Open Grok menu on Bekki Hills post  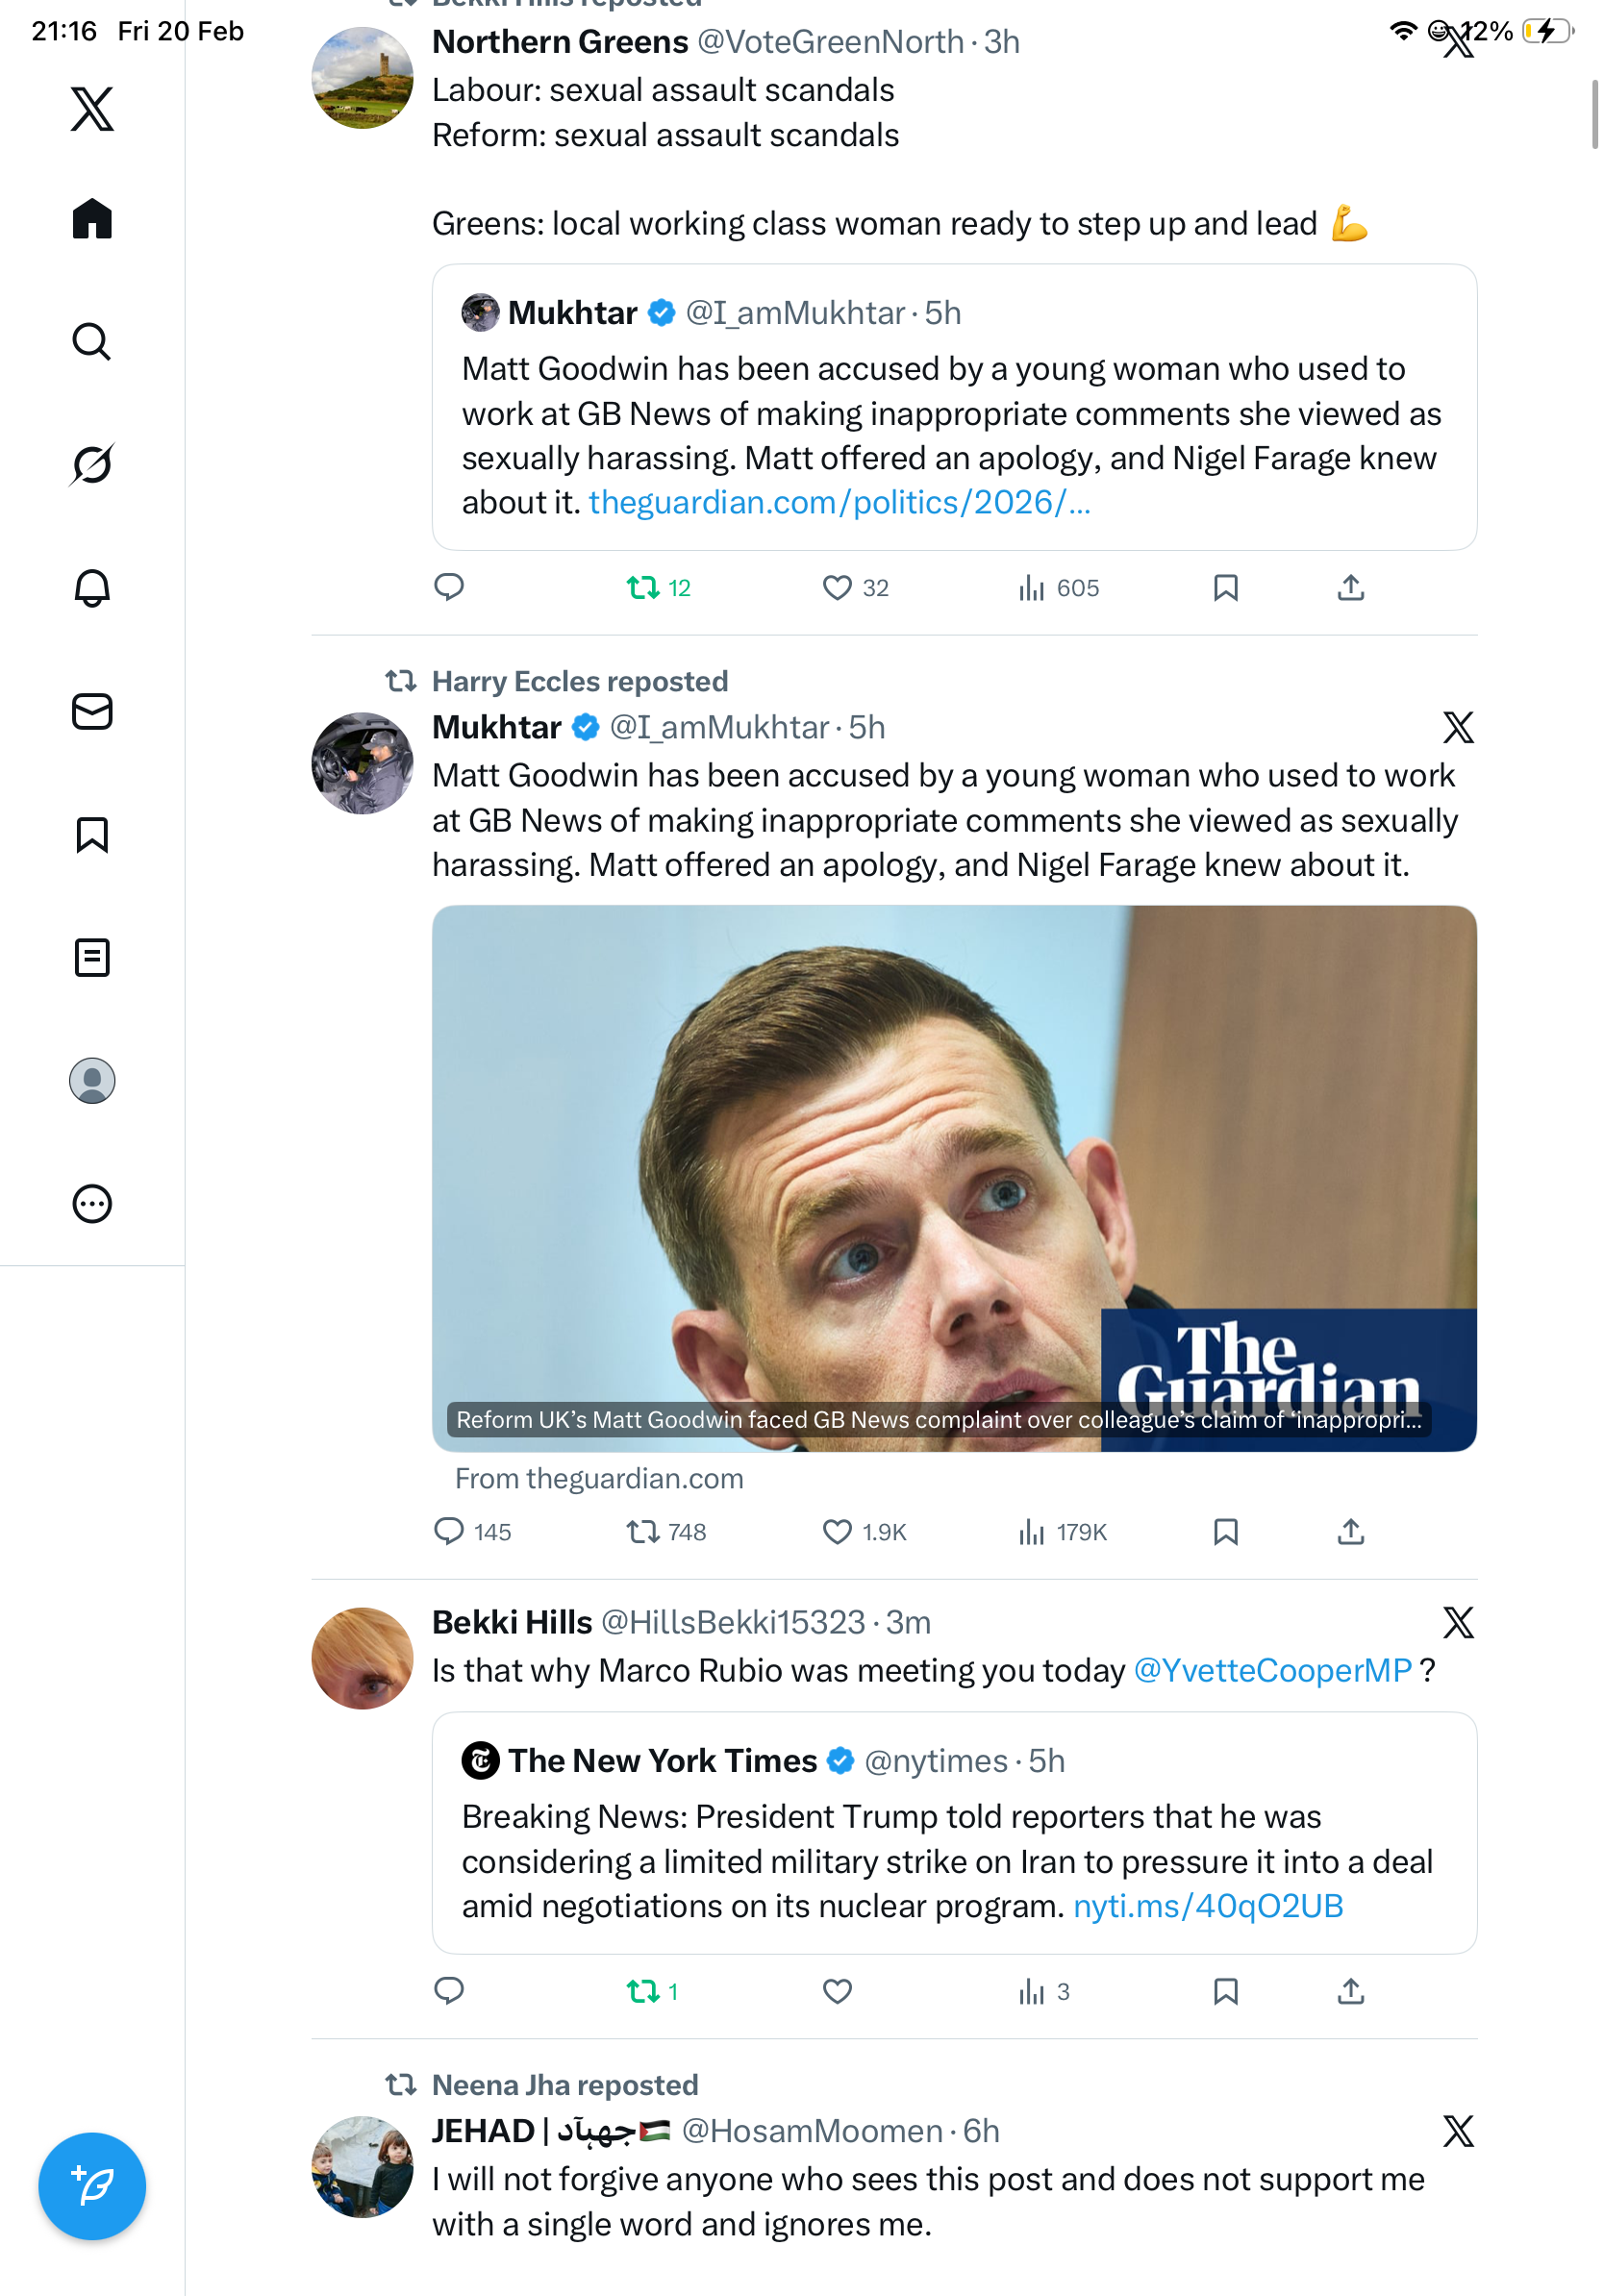click(x=1457, y=1622)
